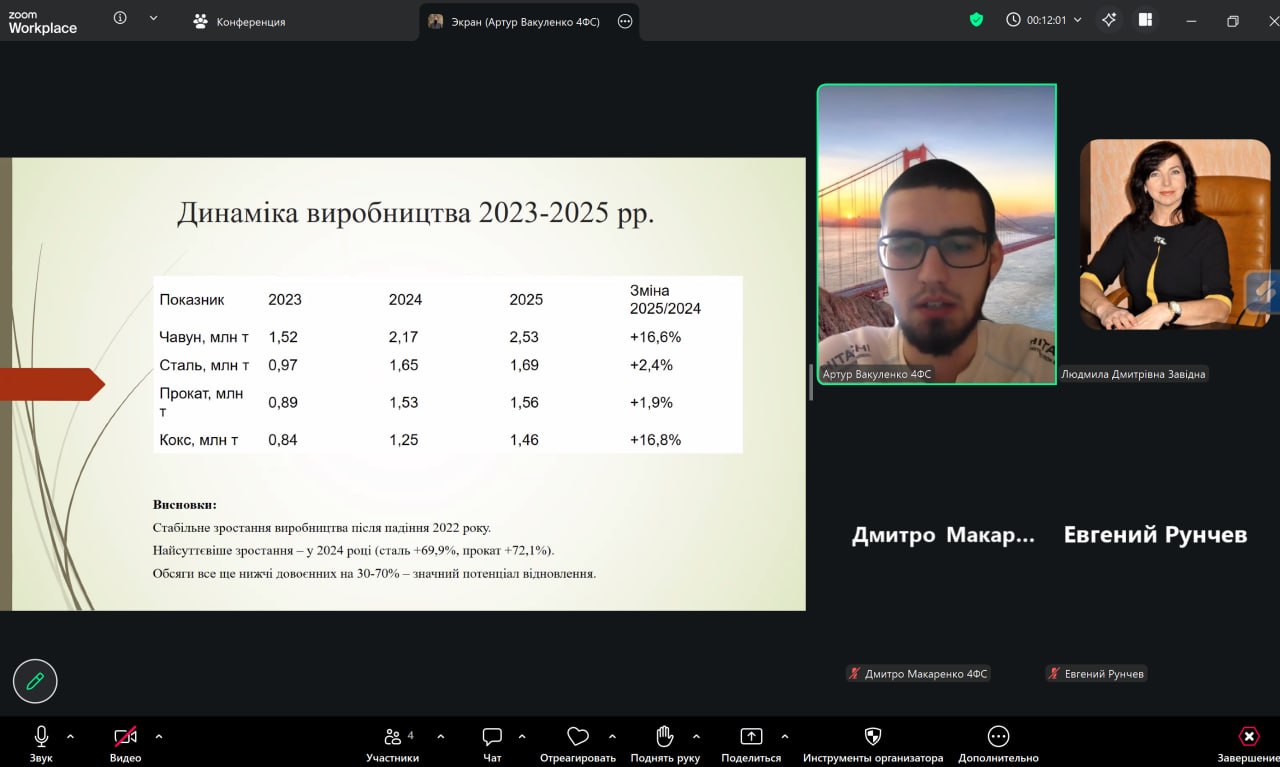Select Людмила Дмитрівна Завідна video thumbnail

click(1174, 234)
